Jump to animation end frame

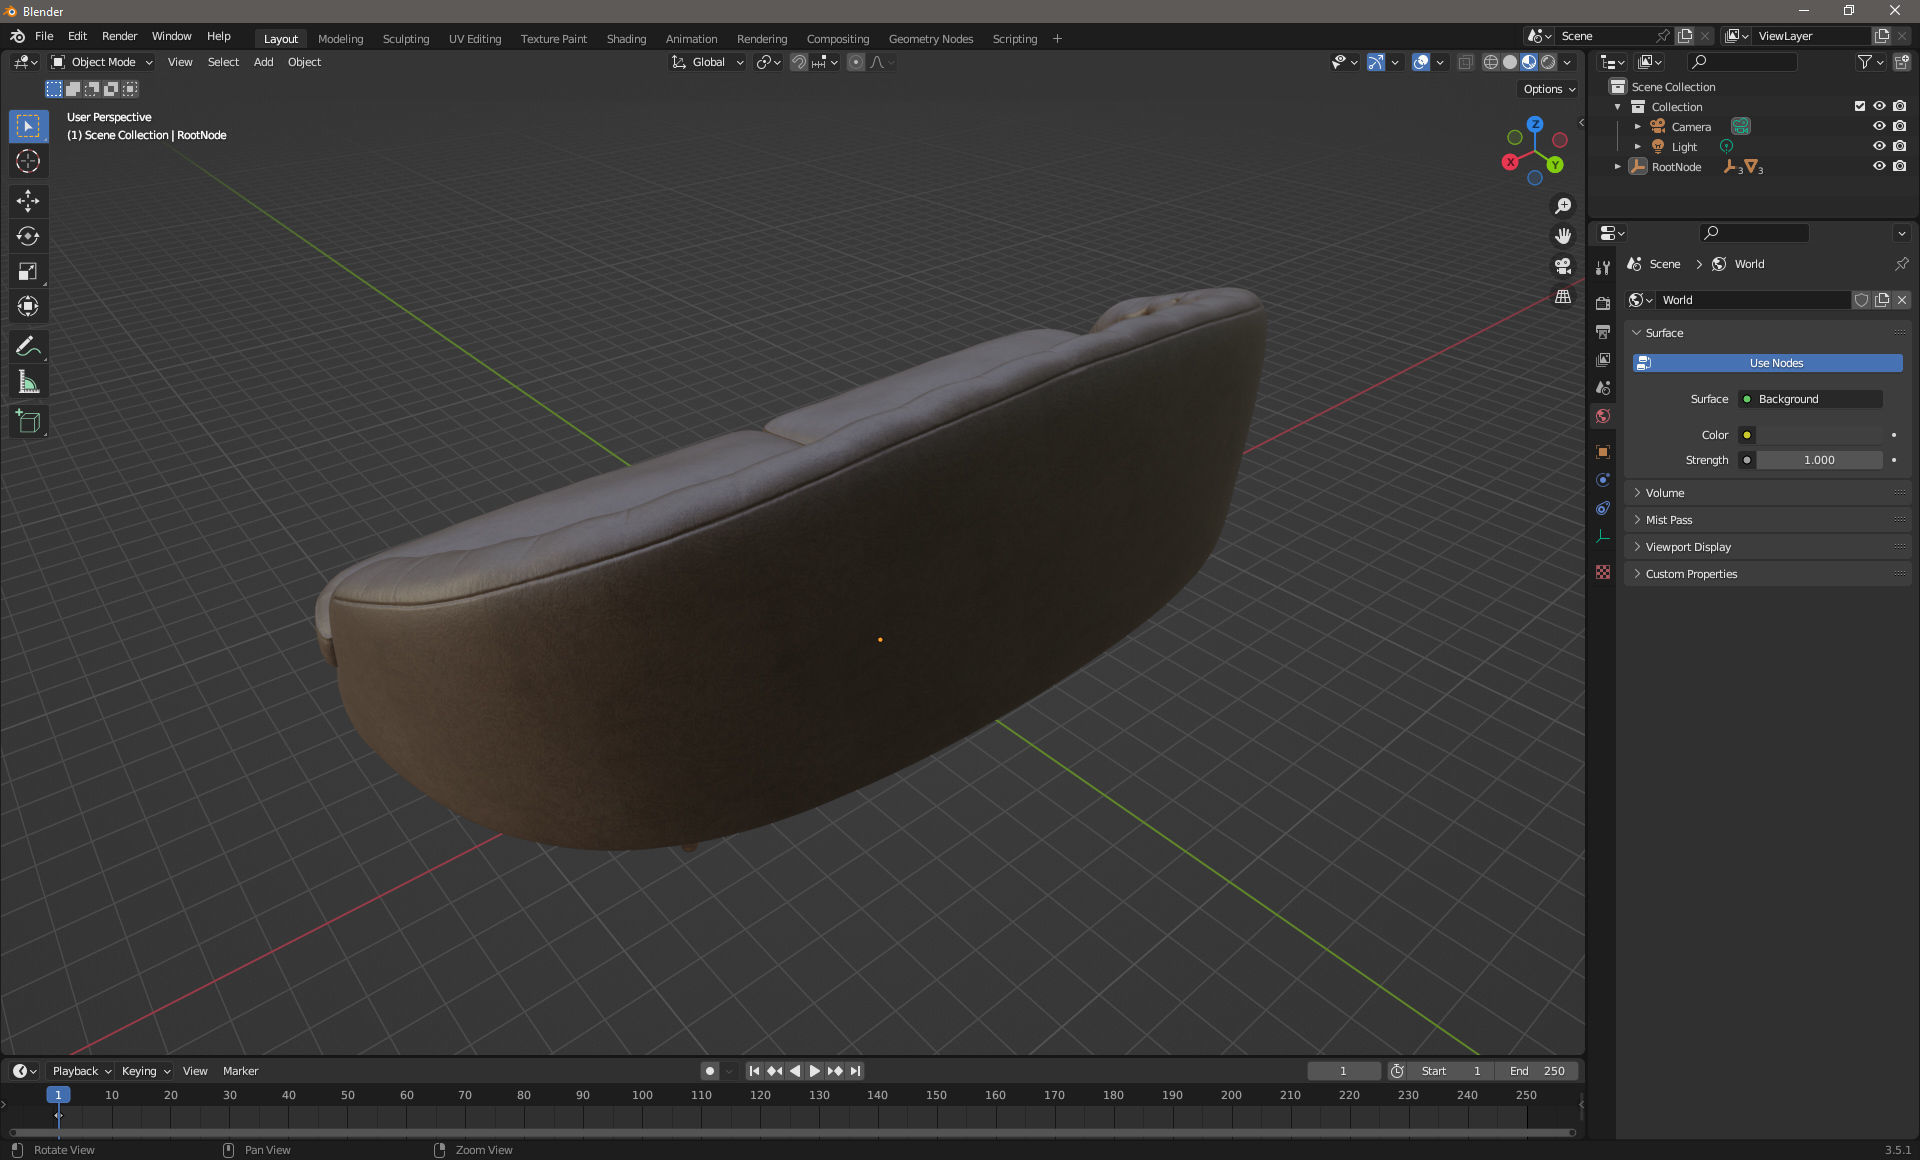[855, 1071]
